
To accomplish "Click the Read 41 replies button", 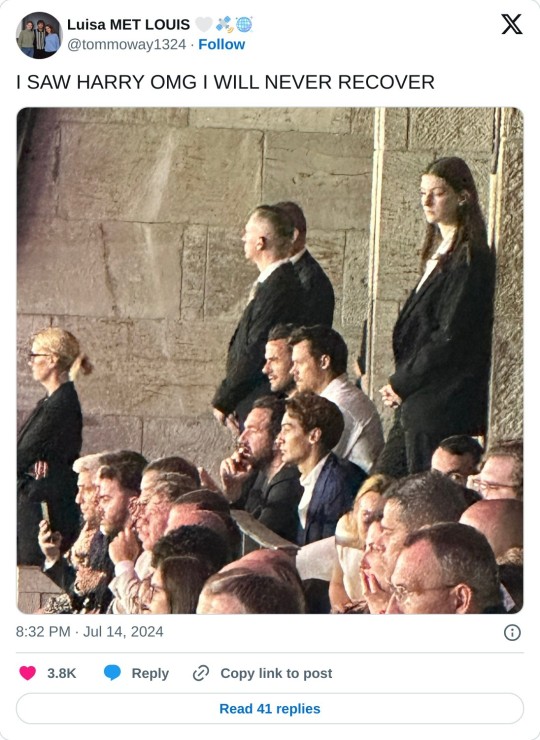I will [270, 708].
